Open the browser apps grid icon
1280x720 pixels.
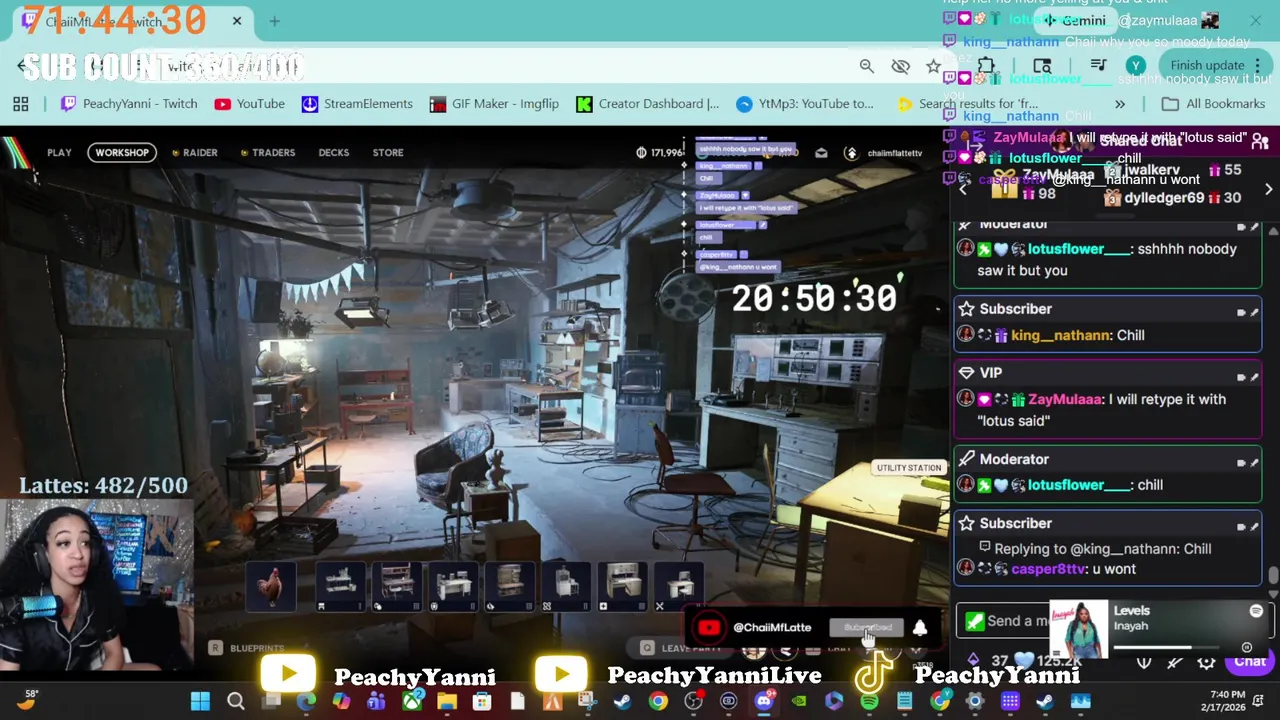(x=21, y=104)
